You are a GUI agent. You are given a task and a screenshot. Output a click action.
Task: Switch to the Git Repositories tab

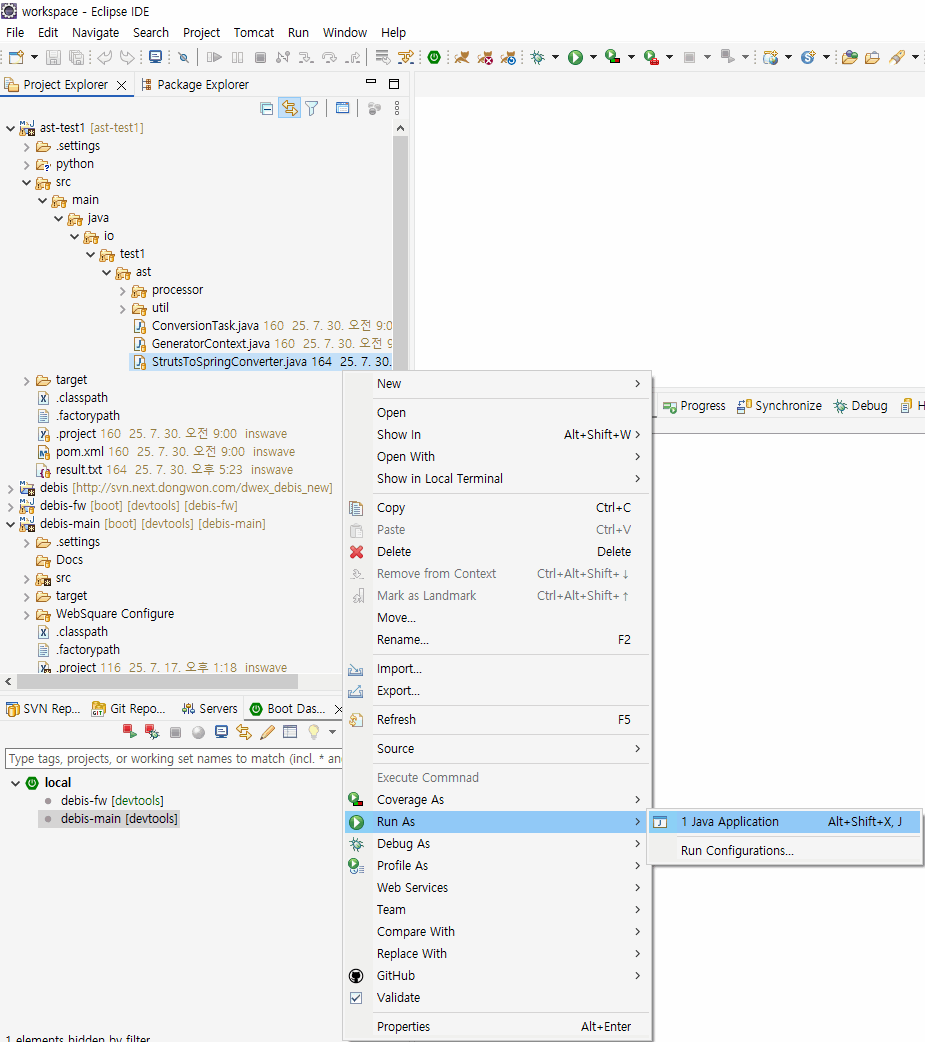pos(128,709)
